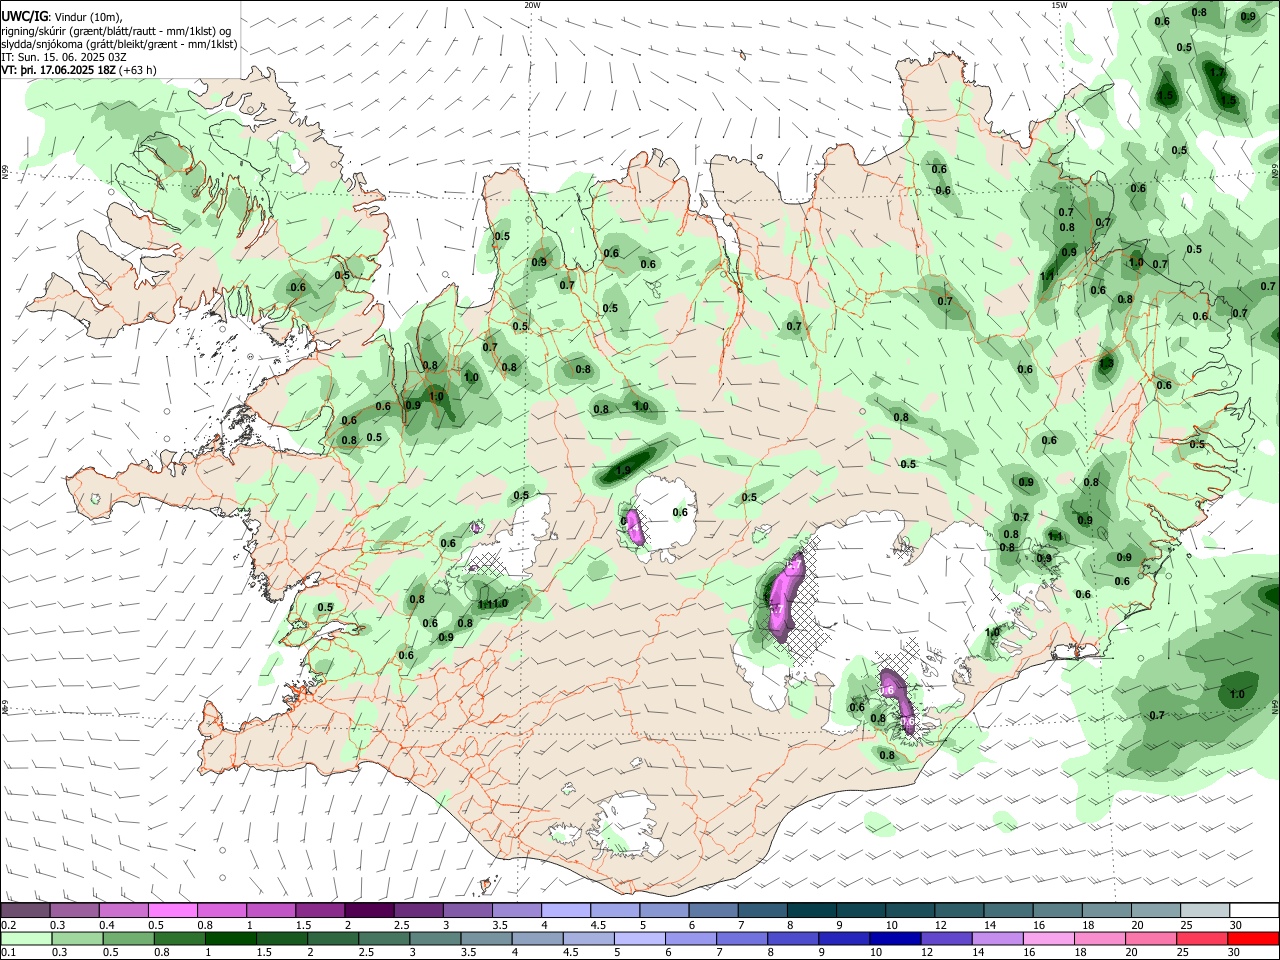Viewport: 1280px width, 960px height.
Task: Click the '15W' longitude label
Action: click(x=1058, y=5)
